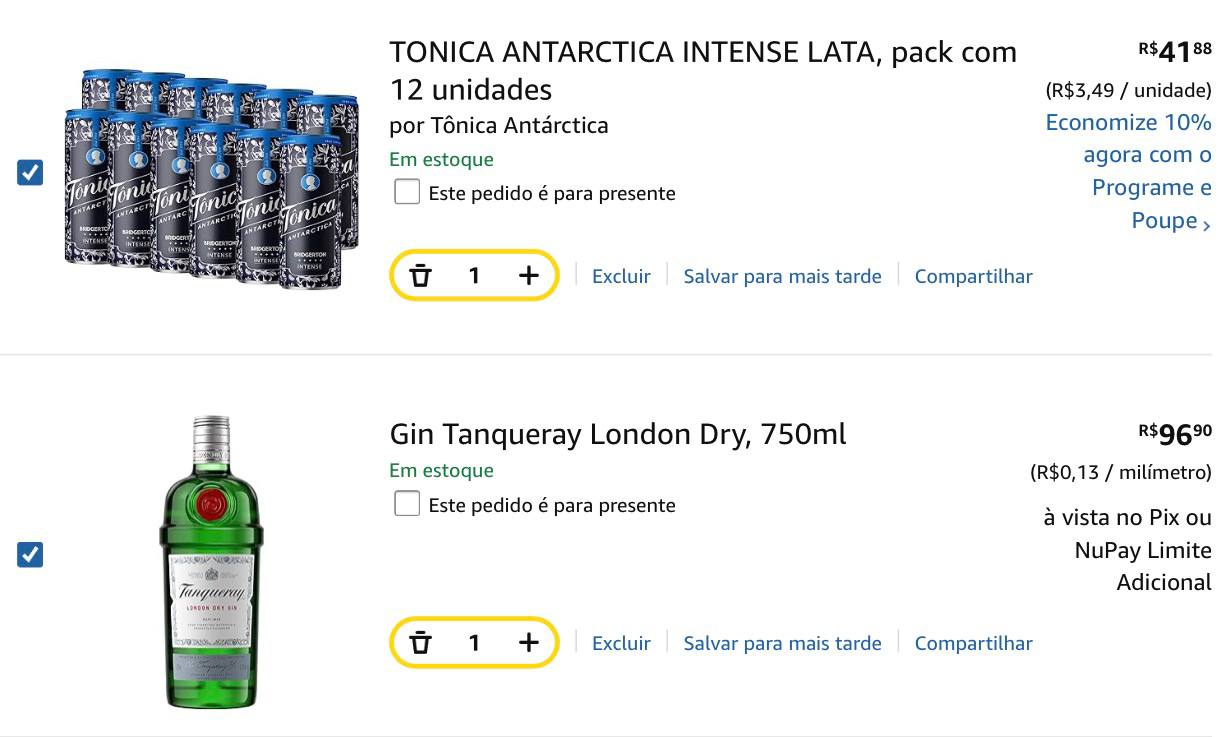The image size is (1231, 737).
Task: Click the plus icon to add another tonic pack
Action: pyautogui.click(x=528, y=276)
